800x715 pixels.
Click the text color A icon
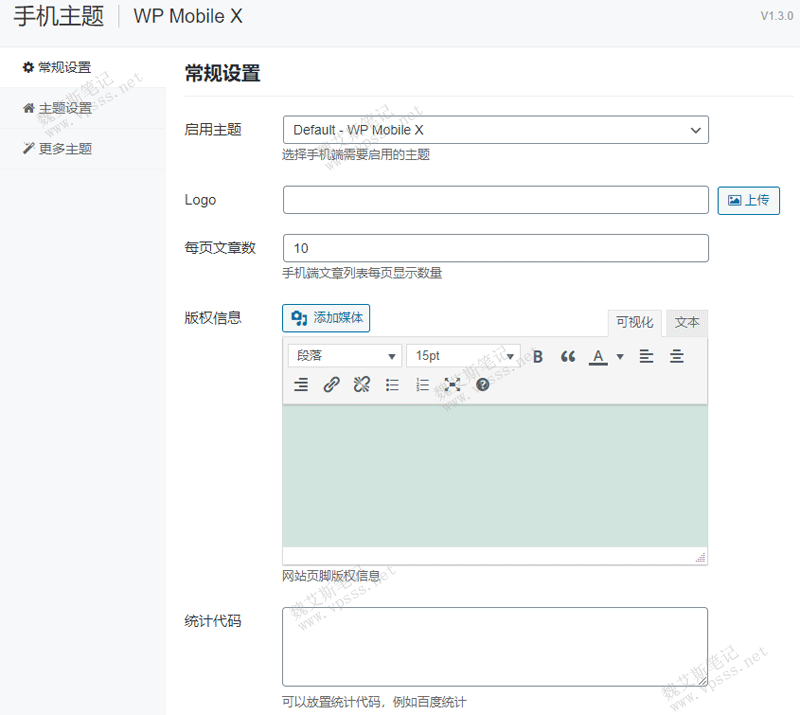click(x=598, y=356)
